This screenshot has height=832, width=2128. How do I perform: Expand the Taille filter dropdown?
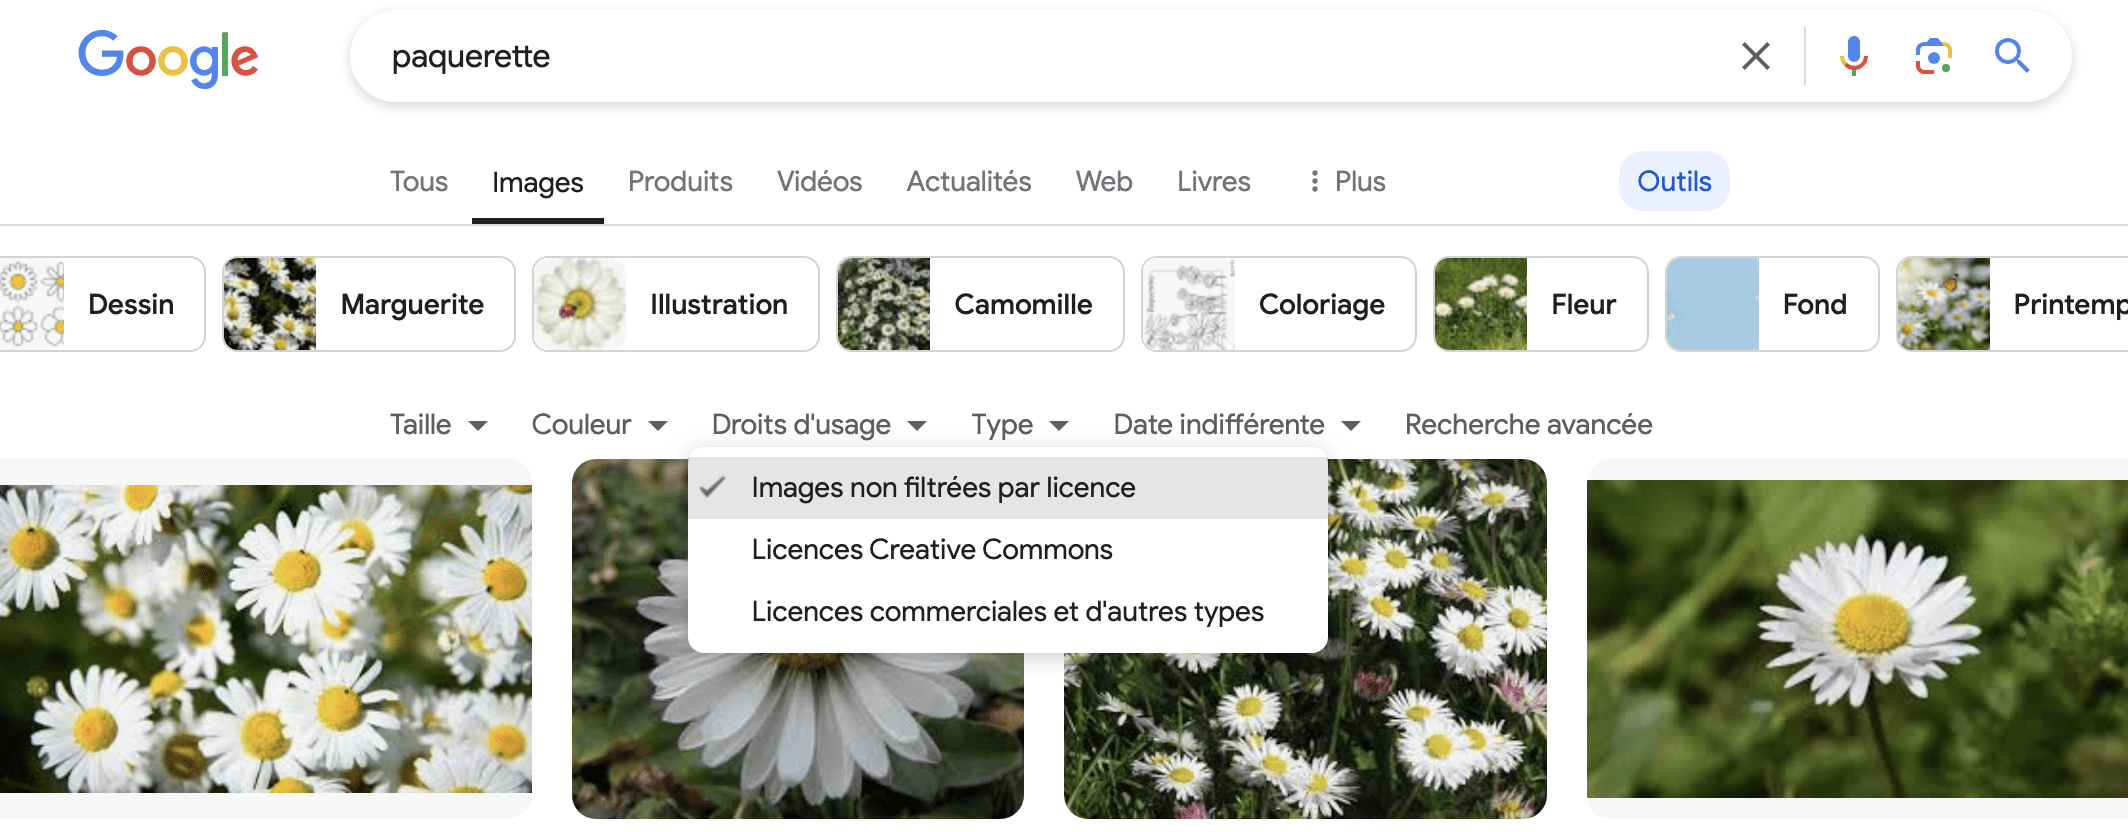point(438,425)
